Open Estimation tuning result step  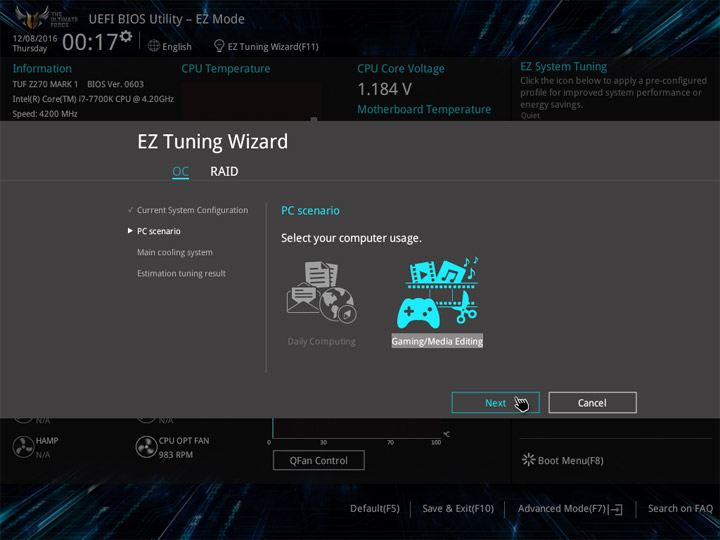pos(181,273)
